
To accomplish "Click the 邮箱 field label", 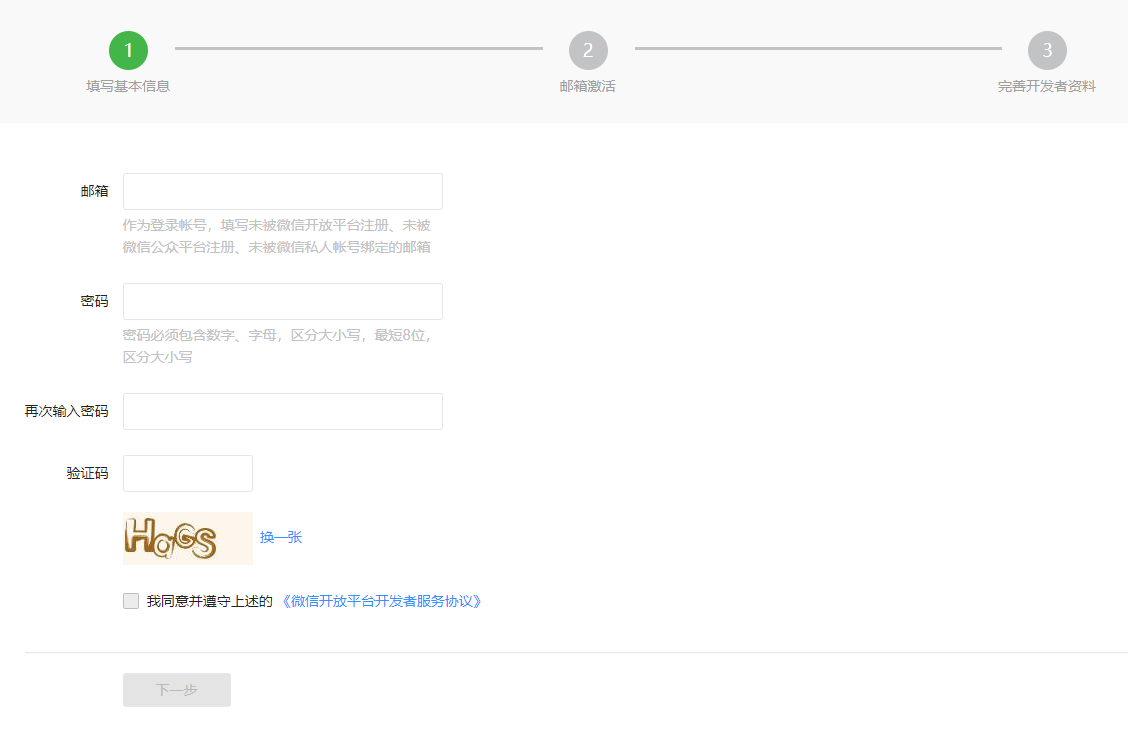I will (94, 191).
